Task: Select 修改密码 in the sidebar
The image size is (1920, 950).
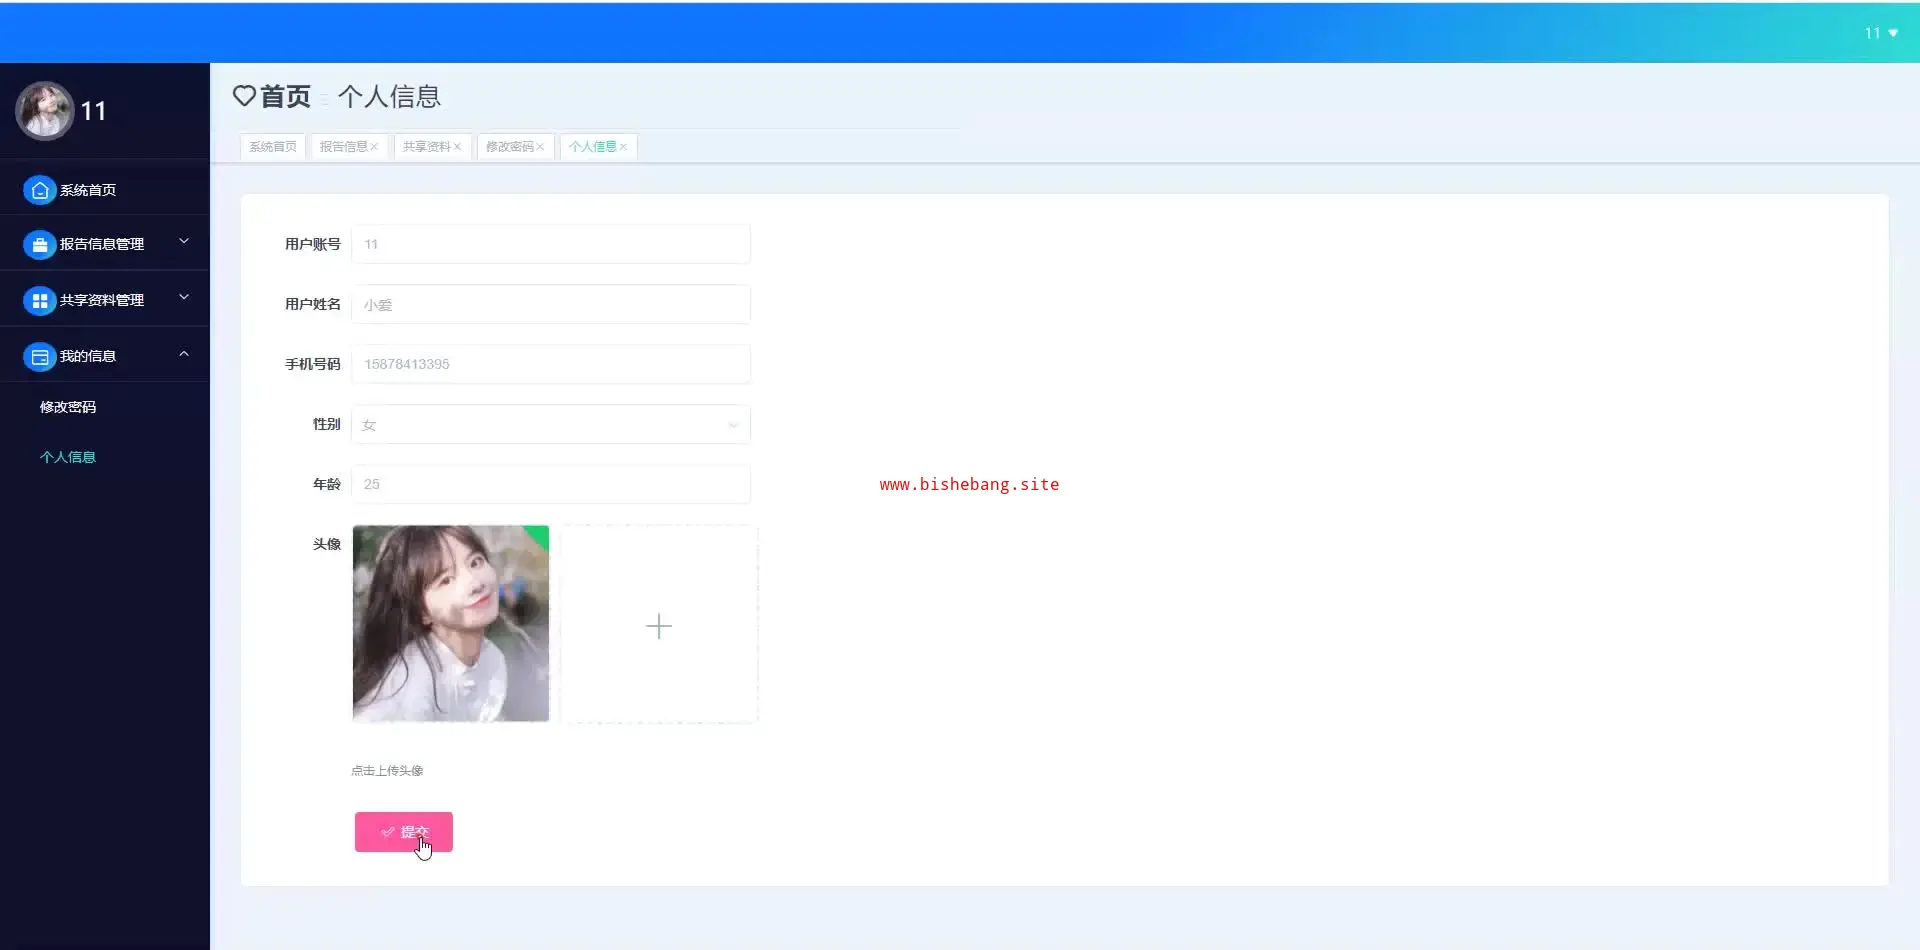Action: coord(68,407)
